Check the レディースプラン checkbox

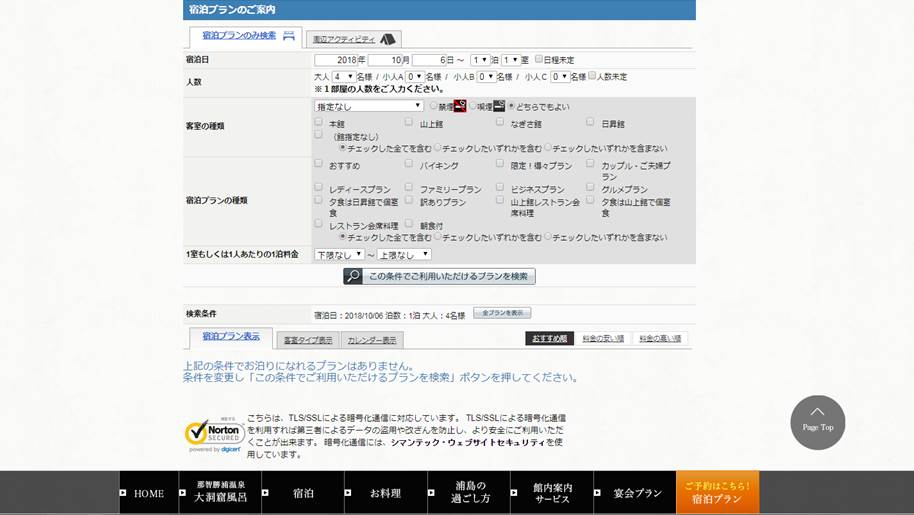coord(318,187)
